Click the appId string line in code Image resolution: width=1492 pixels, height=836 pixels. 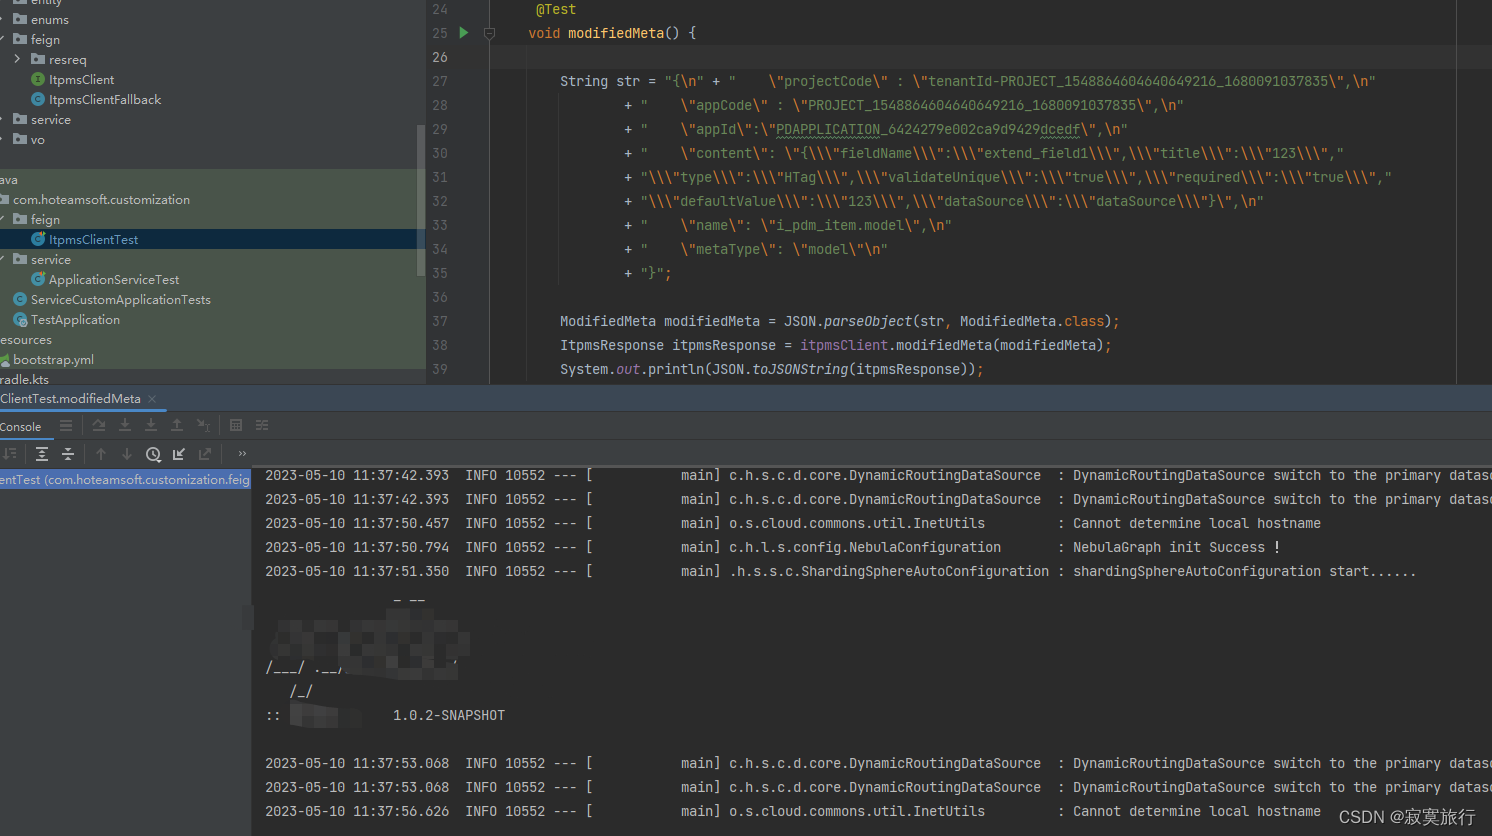876,129
